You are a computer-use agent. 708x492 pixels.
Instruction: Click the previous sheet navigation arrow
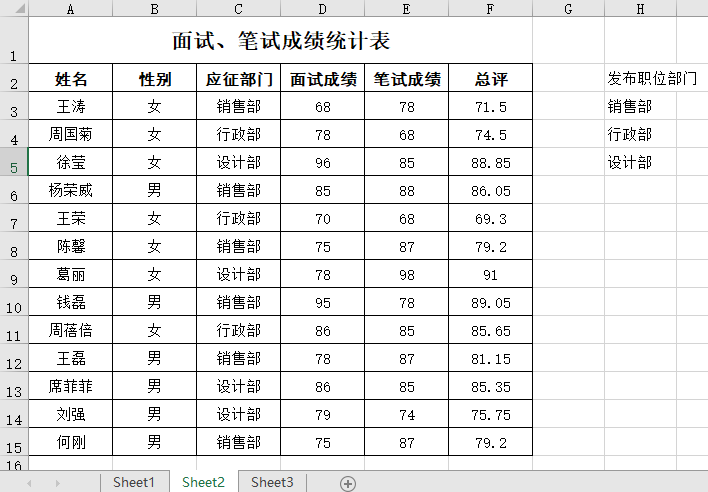pyautogui.click(x=29, y=483)
